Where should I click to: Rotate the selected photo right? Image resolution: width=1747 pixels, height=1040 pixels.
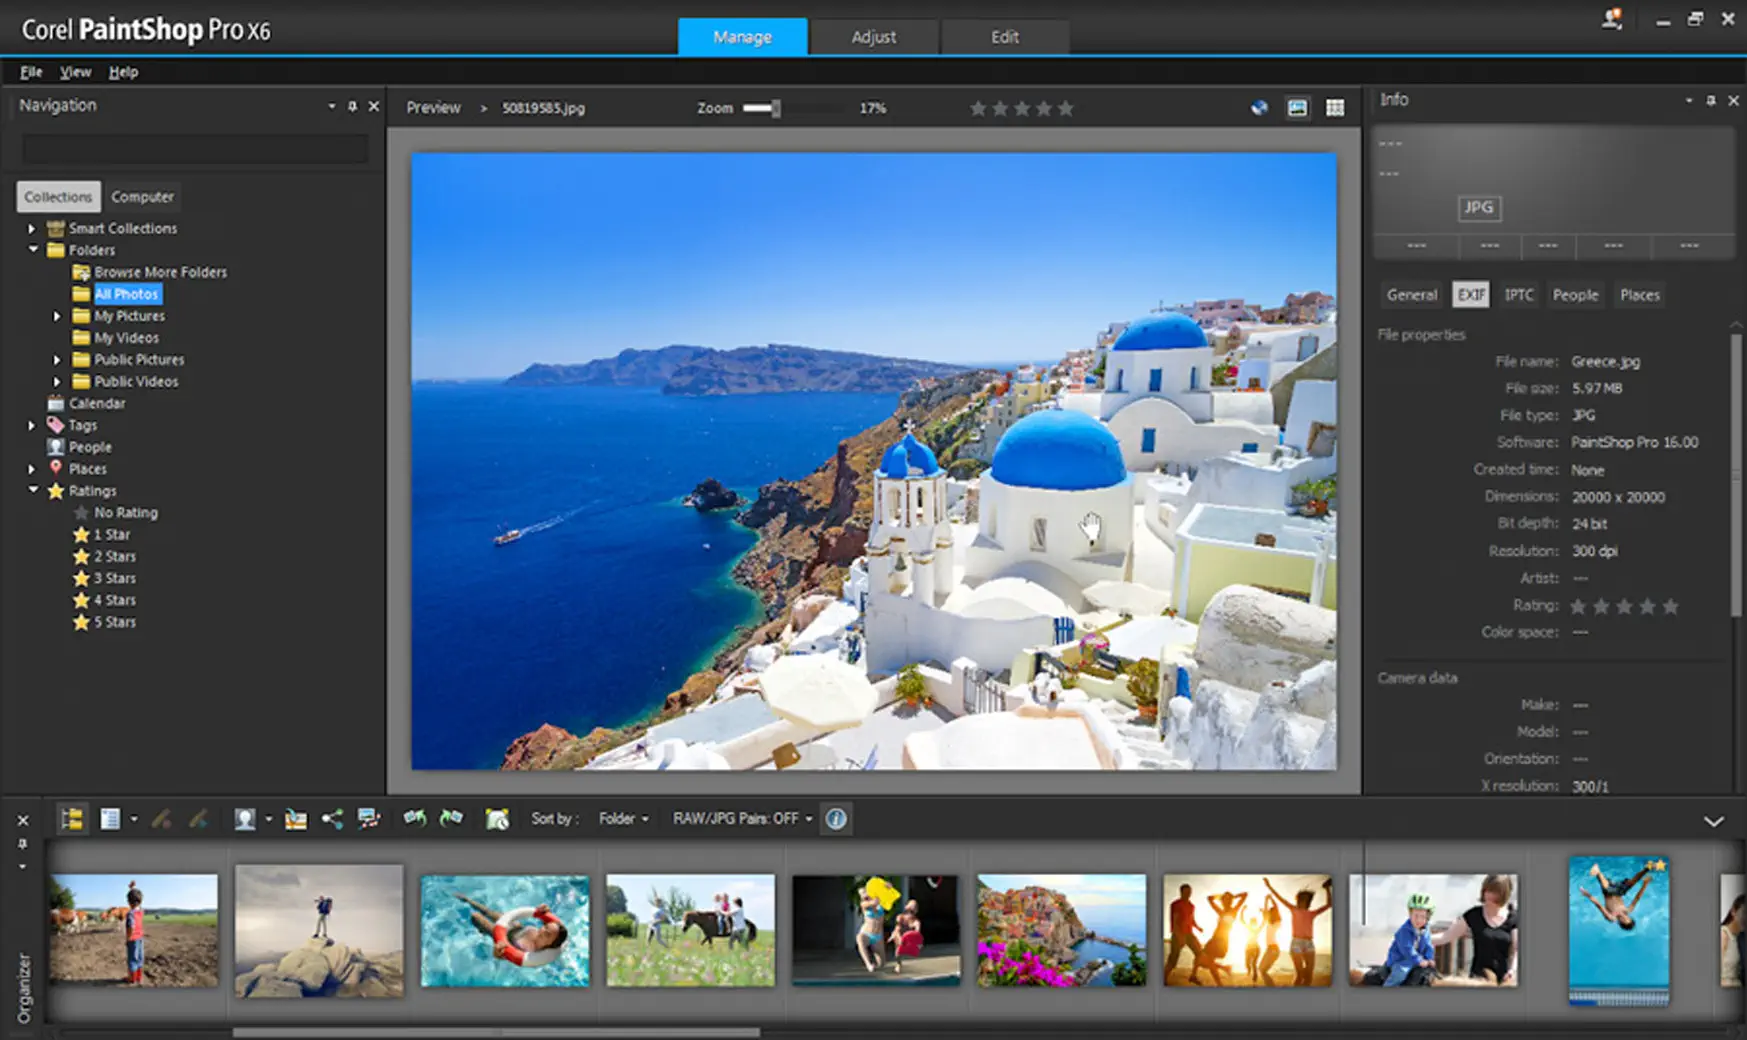pos(451,818)
